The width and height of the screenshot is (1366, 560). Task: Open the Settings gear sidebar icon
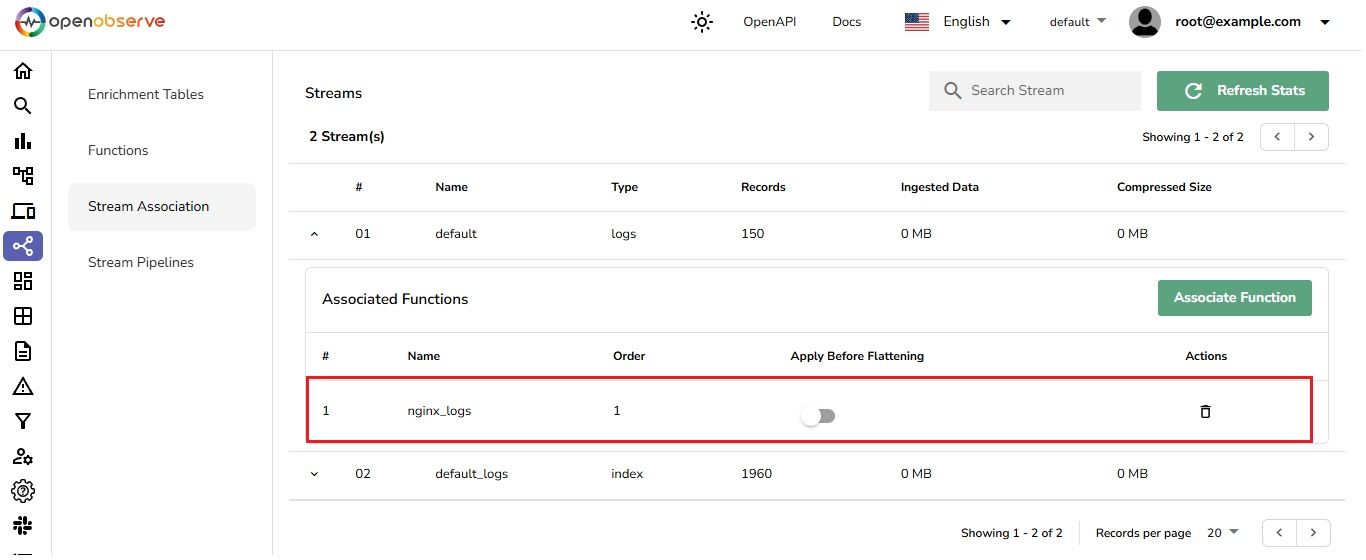pyautogui.click(x=22, y=491)
